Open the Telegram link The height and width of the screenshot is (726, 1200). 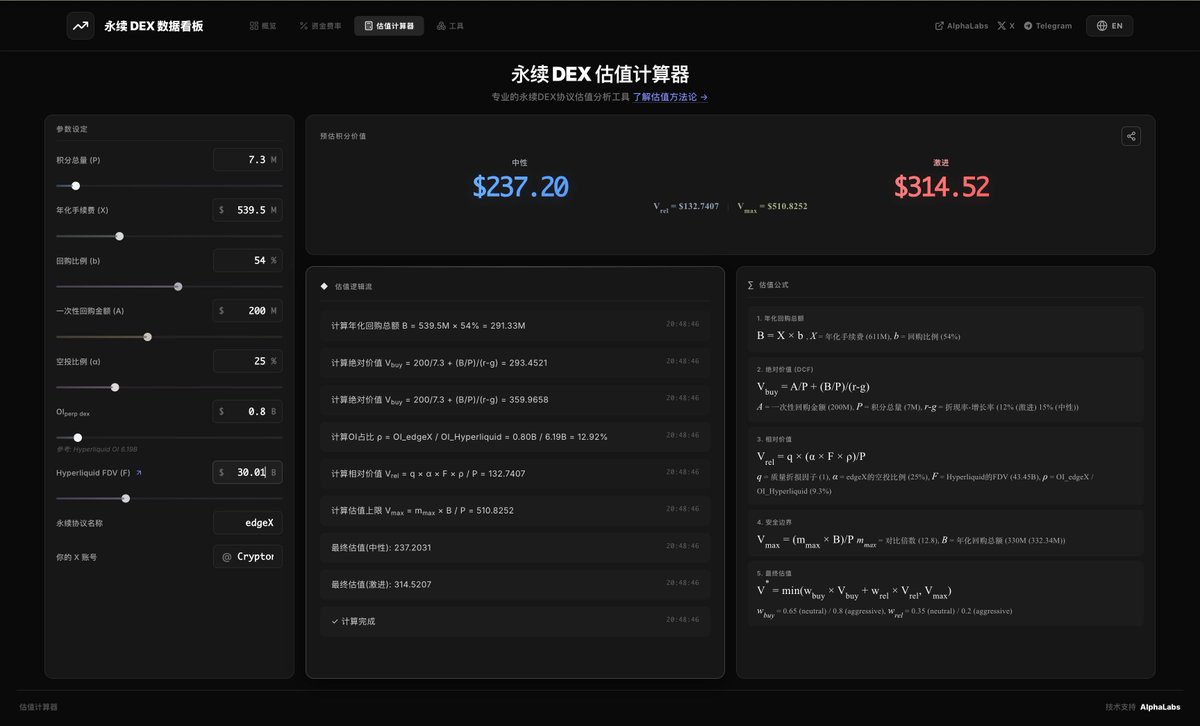pyautogui.click(x=1048, y=26)
